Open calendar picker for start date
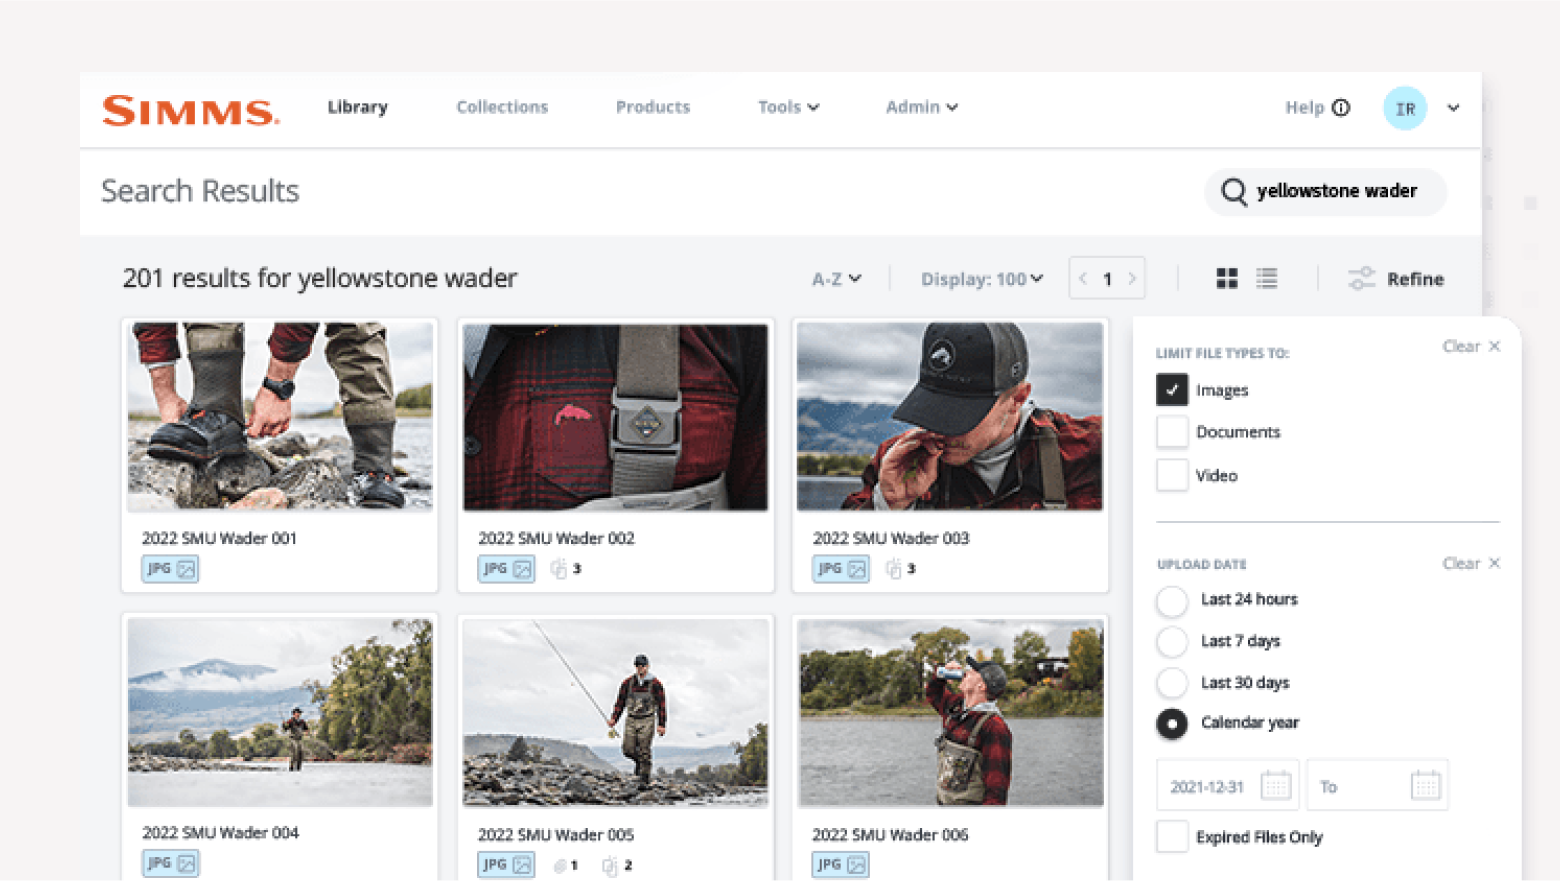This screenshot has width=1560, height=881. [1276, 786]
